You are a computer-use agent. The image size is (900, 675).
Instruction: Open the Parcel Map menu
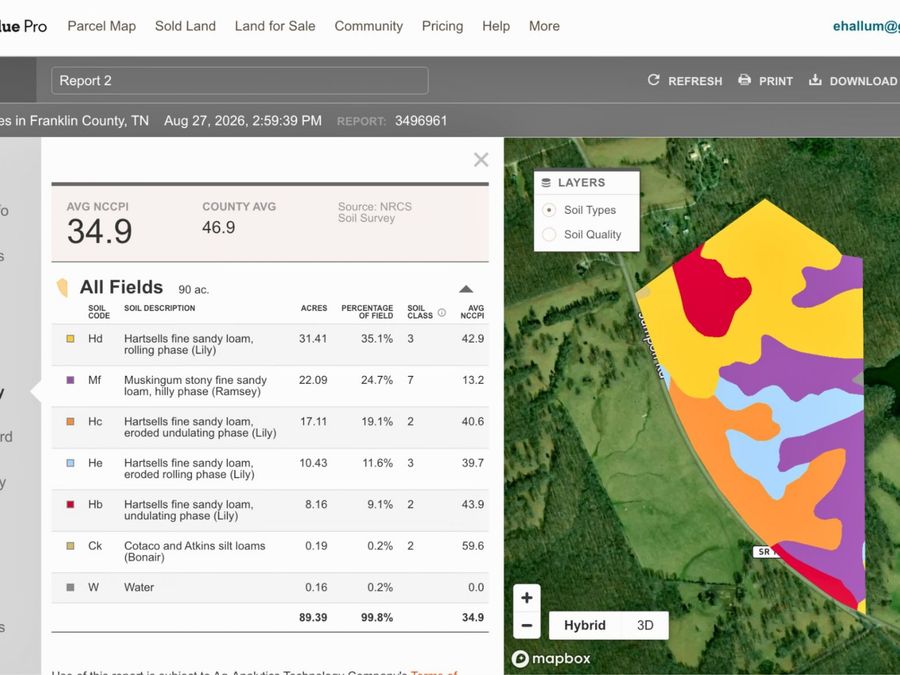pos(102,26)
